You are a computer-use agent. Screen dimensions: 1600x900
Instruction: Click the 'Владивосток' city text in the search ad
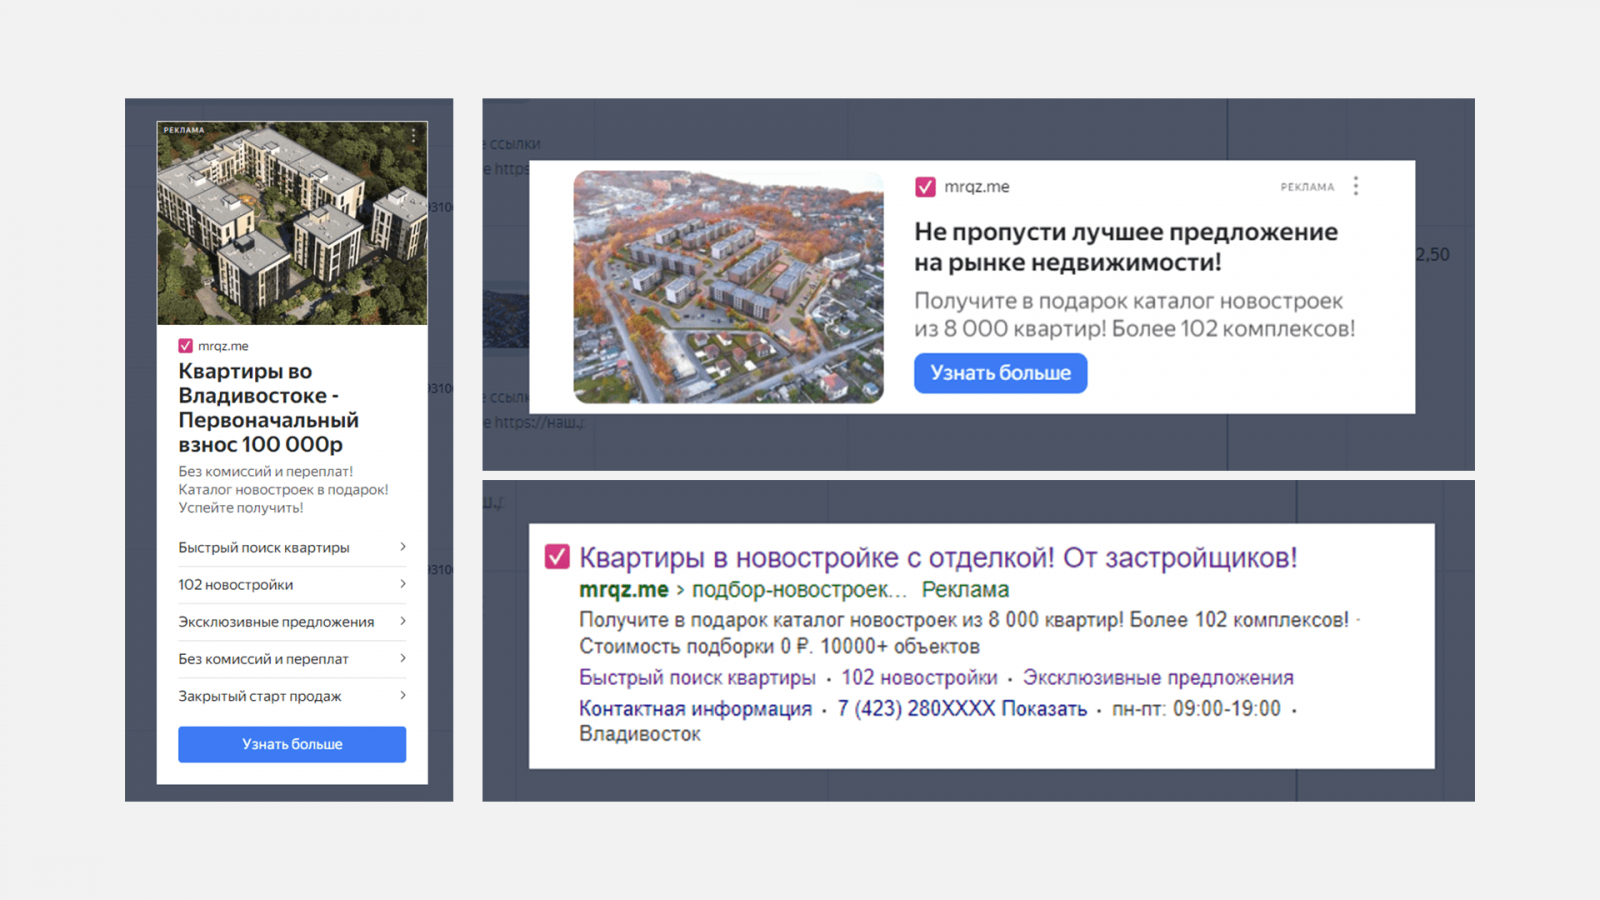tap(640, 734)
